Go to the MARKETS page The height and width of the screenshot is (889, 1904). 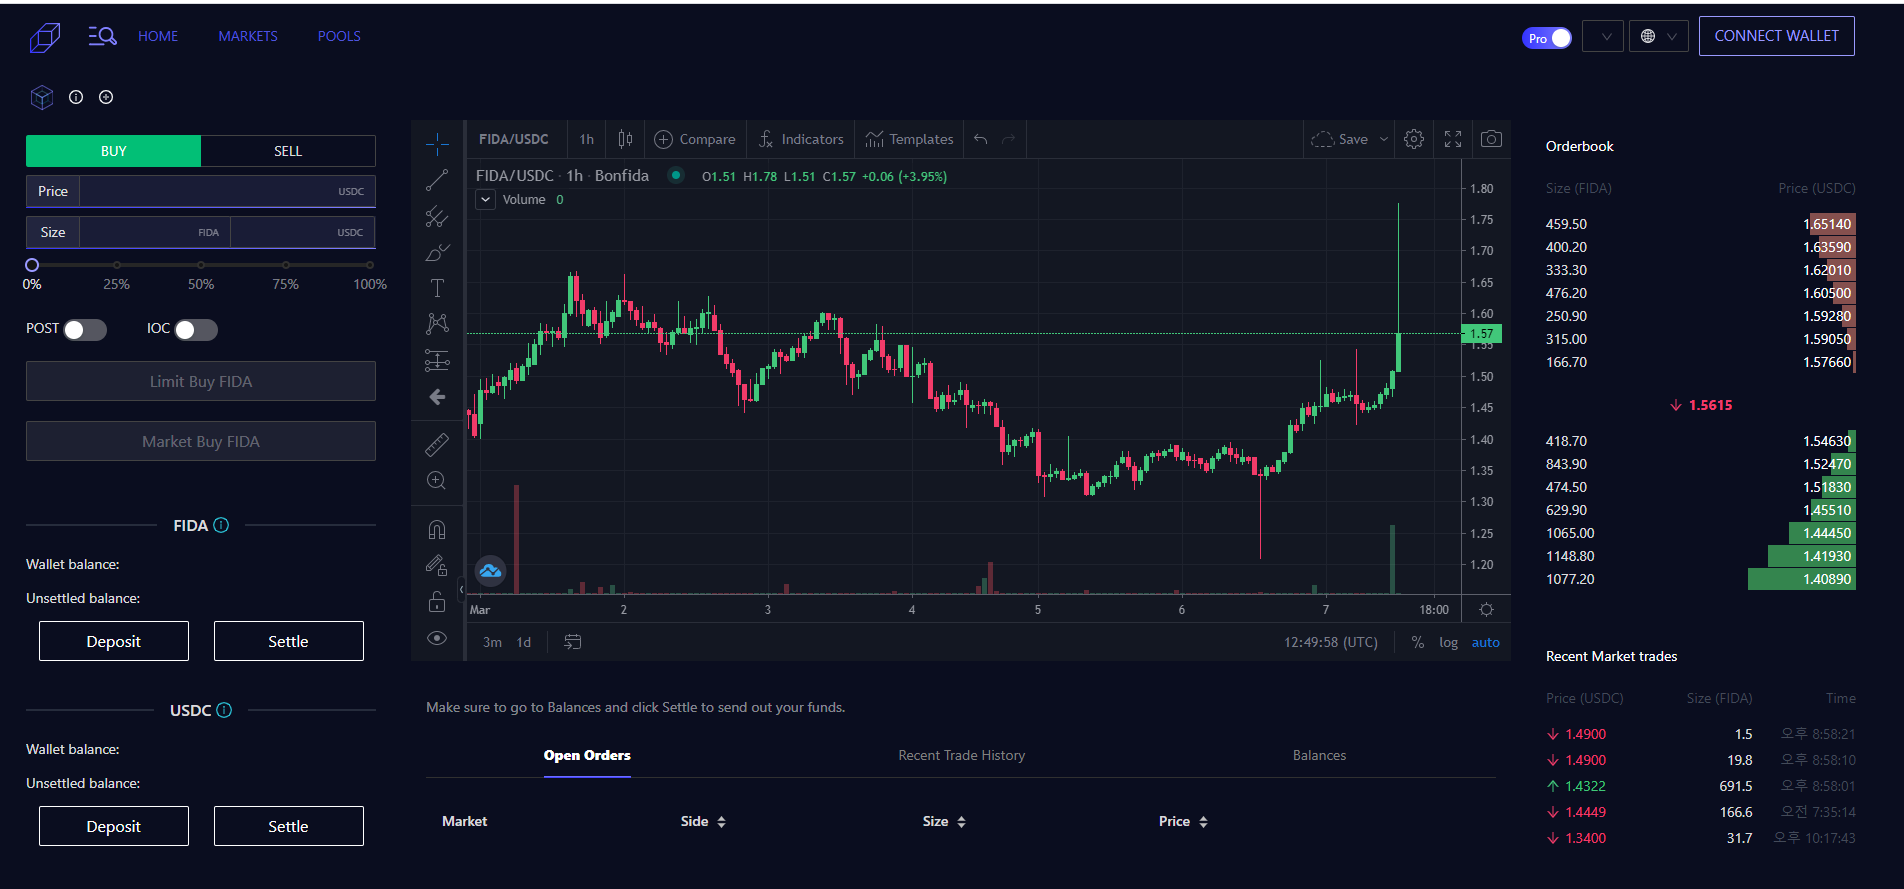pos(248,36)
